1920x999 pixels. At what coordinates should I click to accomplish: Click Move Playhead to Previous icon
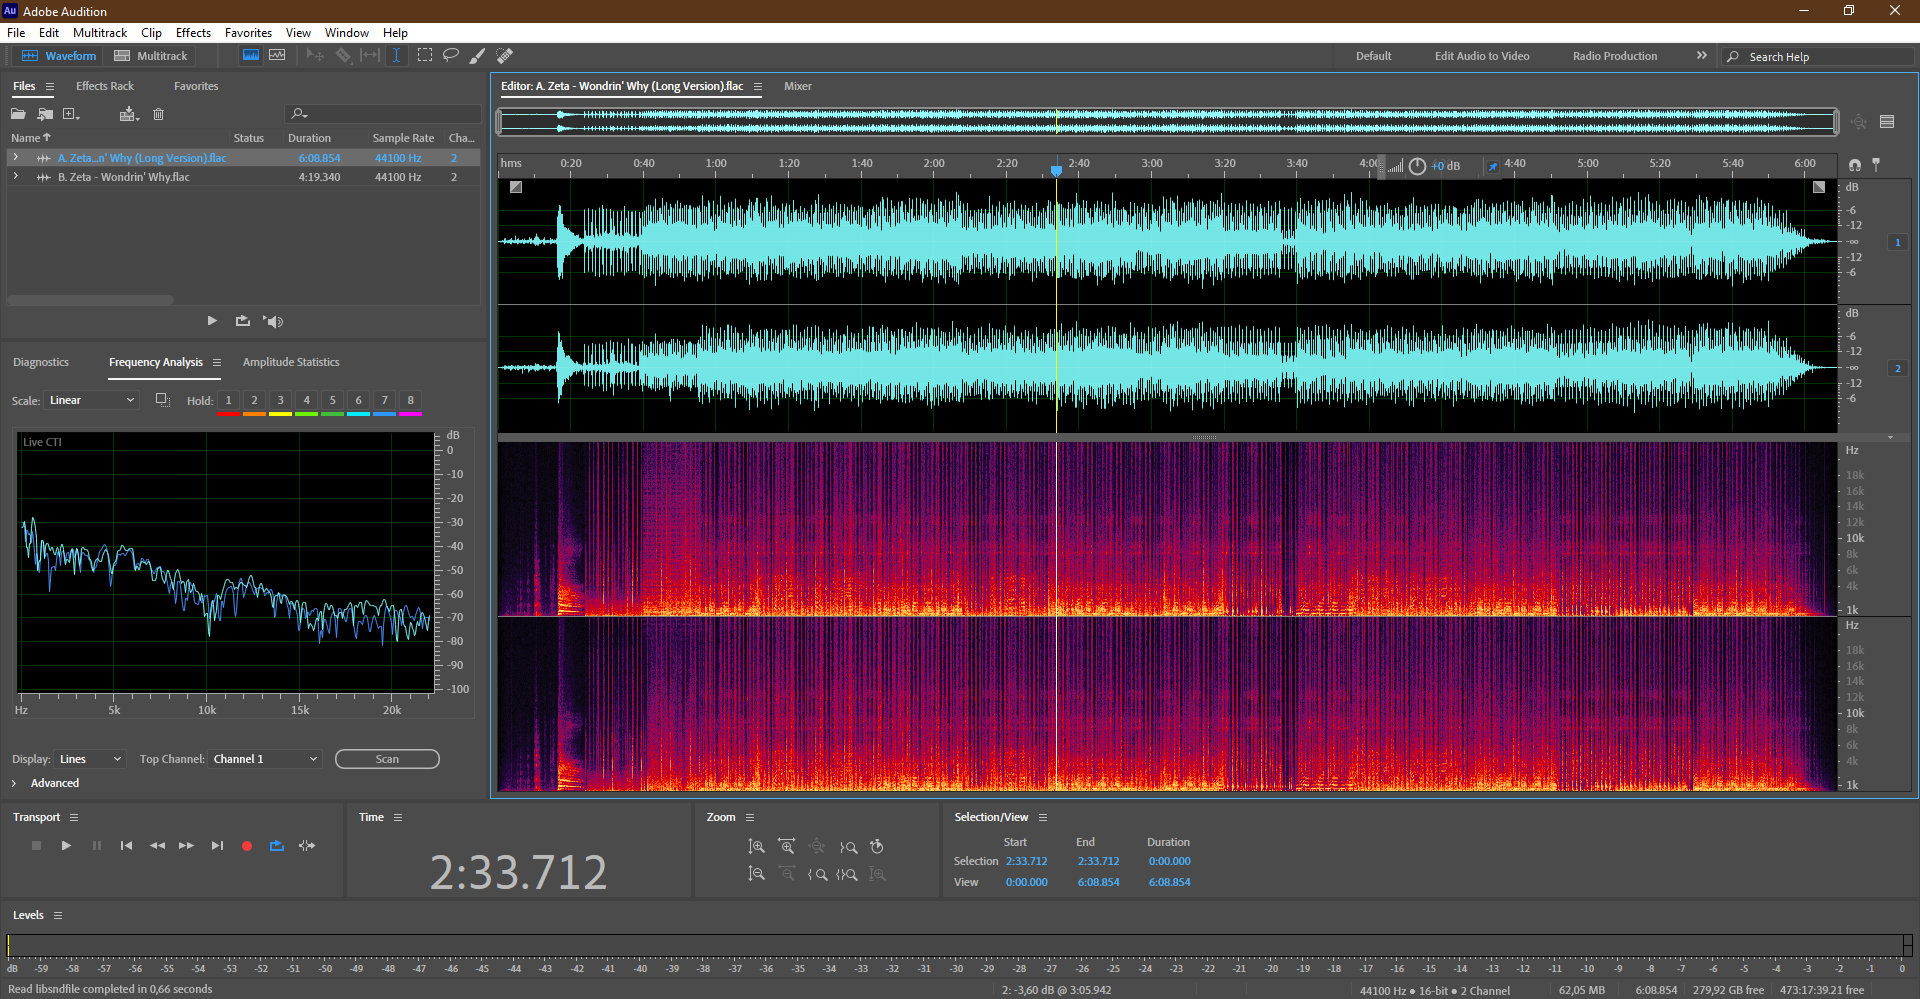[126, 846]
